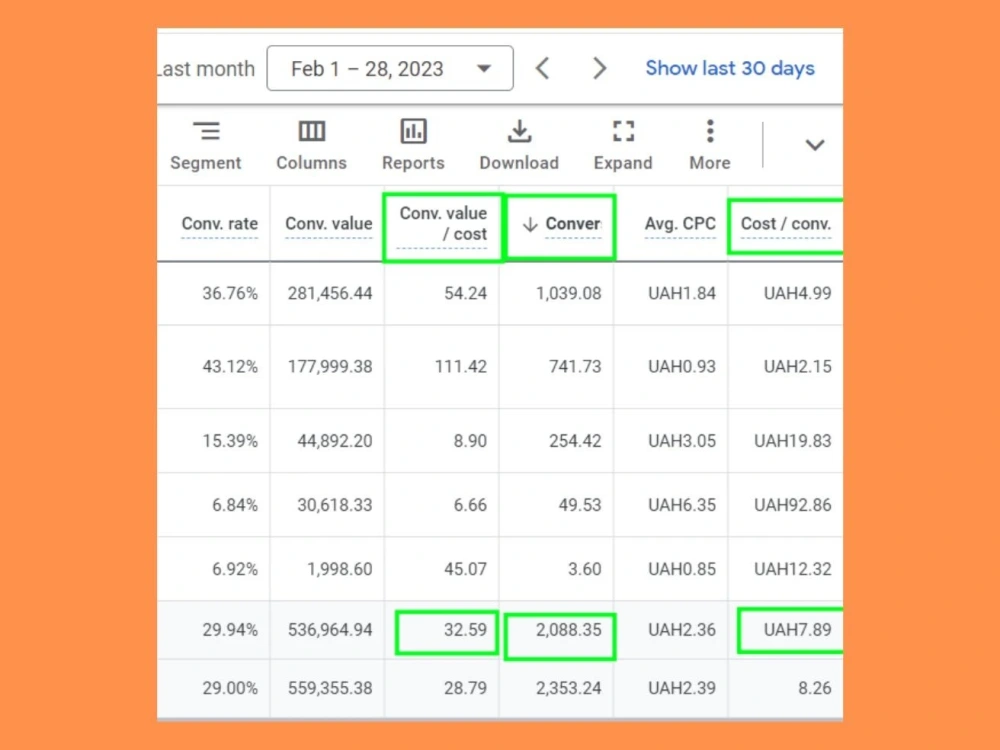Go to next date range arrow
The height and width of the screenshot is (750, 1000).
pos(599,68)
